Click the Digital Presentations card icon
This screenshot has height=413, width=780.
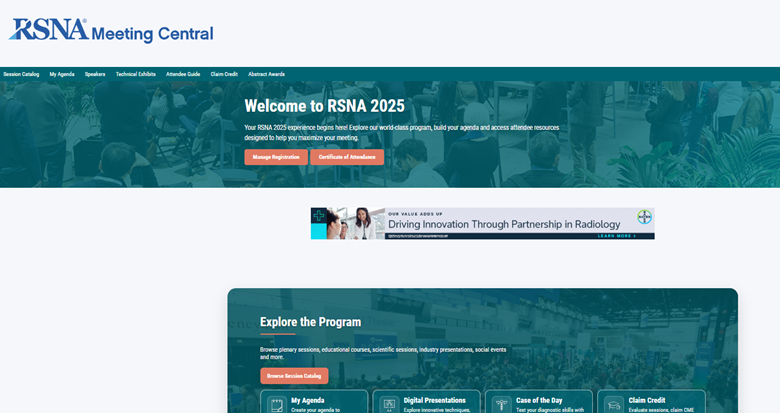pyautogui.click(x=389, y=405)
